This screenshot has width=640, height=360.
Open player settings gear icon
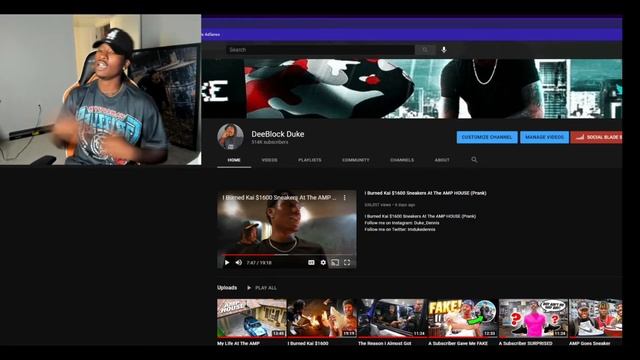[x=323, y=262]
